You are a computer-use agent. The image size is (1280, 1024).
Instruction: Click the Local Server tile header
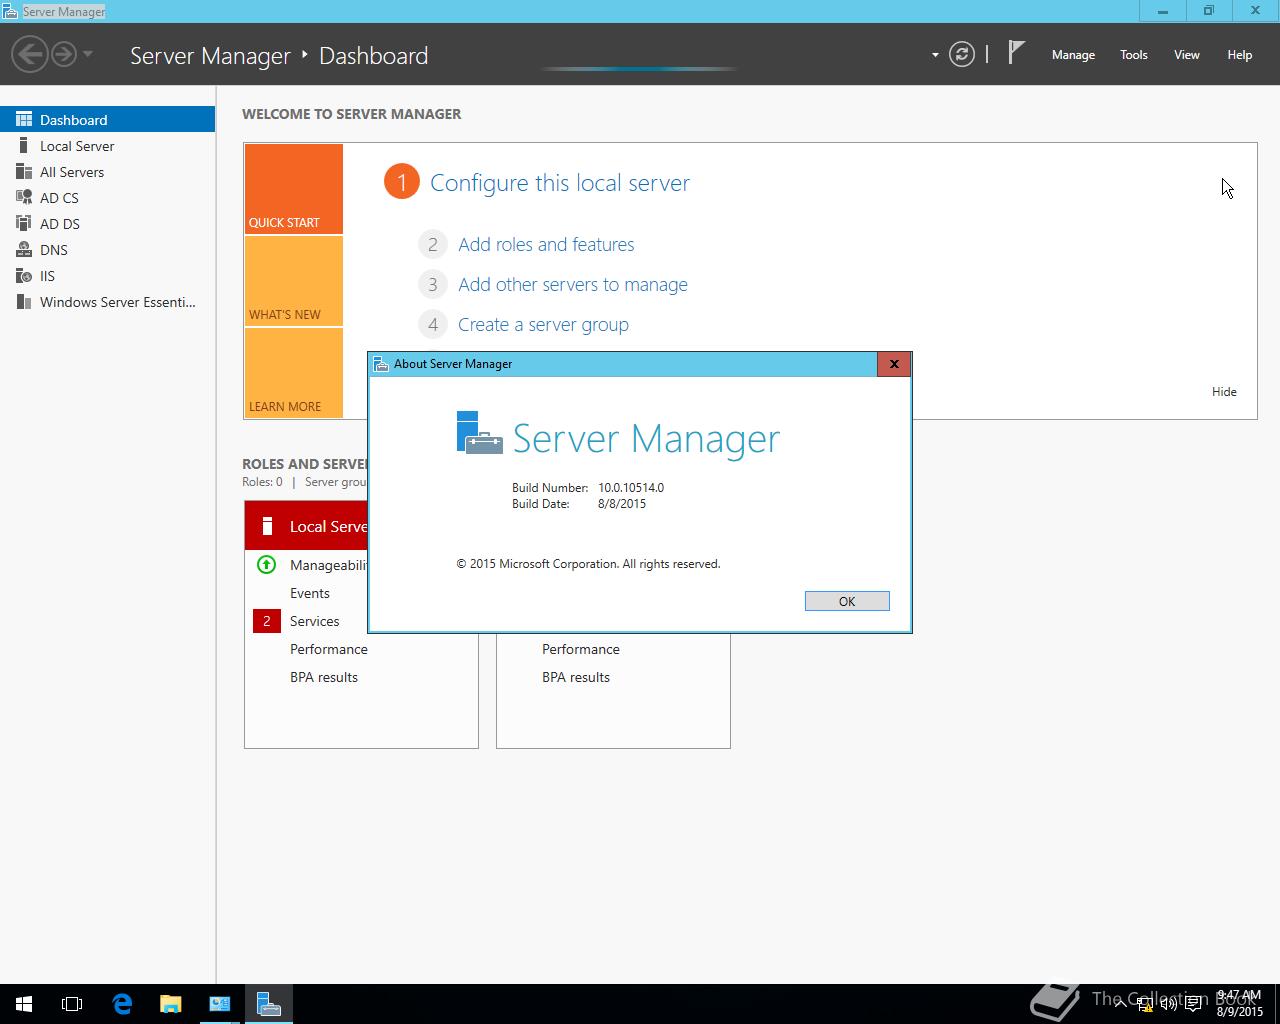pyautogui.click(x=306, y=526)
